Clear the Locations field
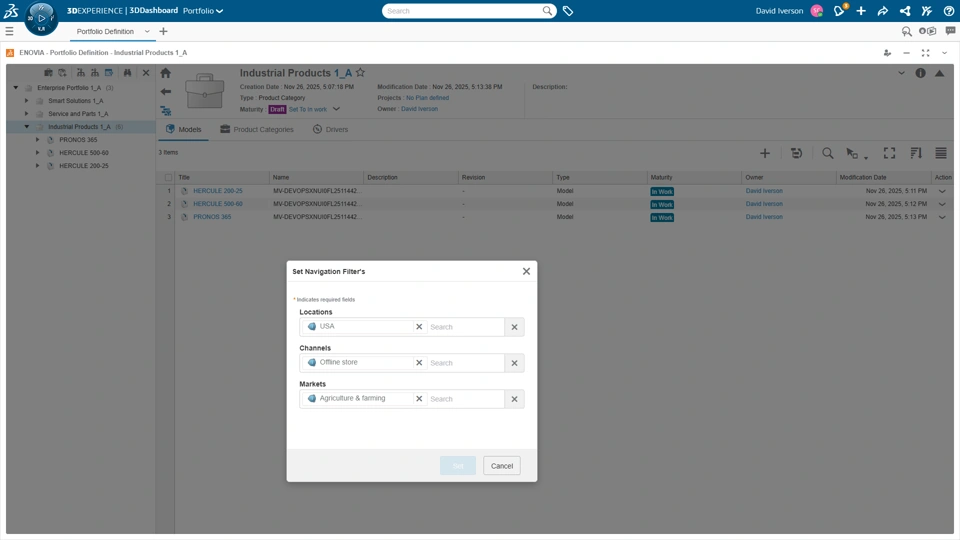 pyautogui.click(x=514, y=327)
